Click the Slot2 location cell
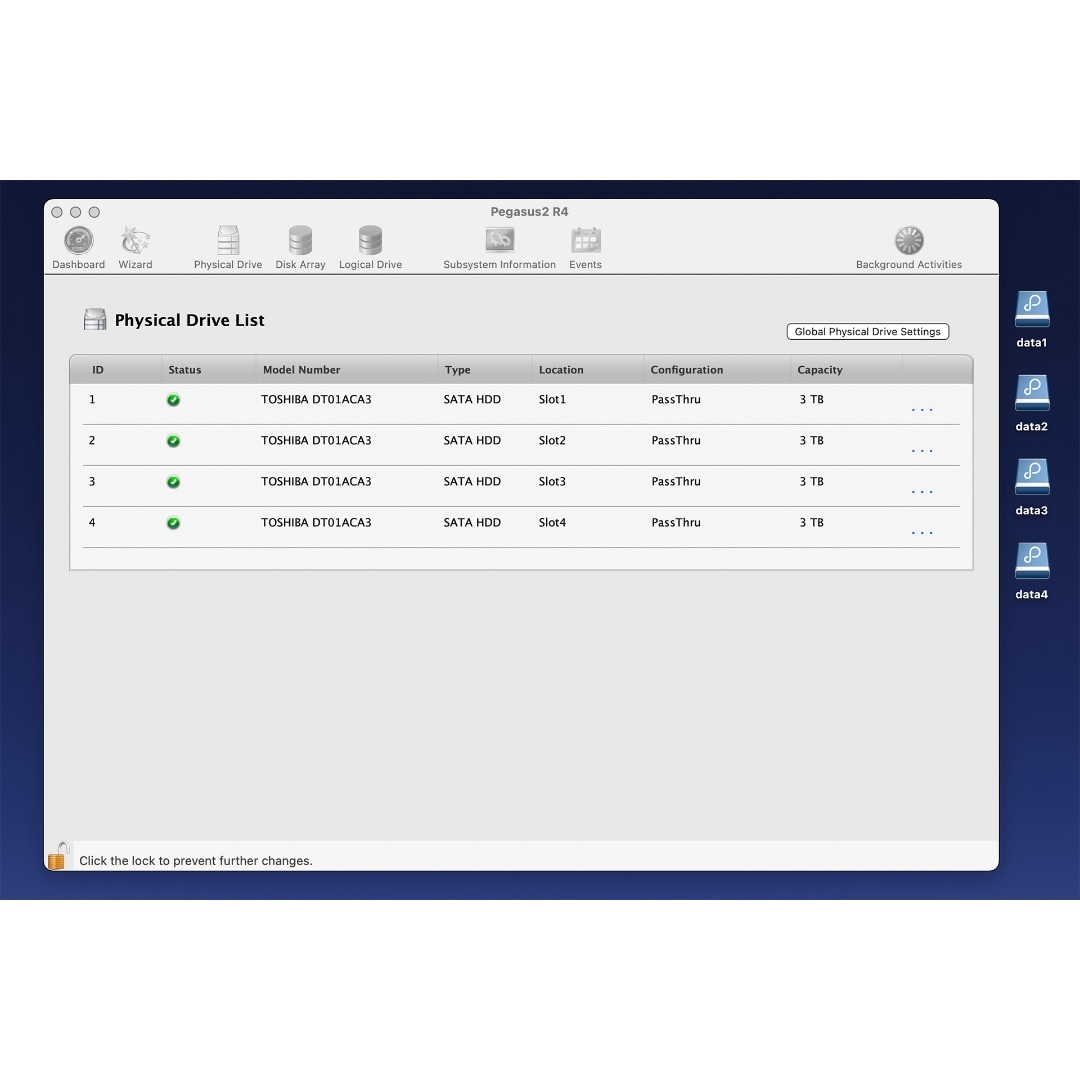Screen dimensions: 1080x1080 coord(552,441)
